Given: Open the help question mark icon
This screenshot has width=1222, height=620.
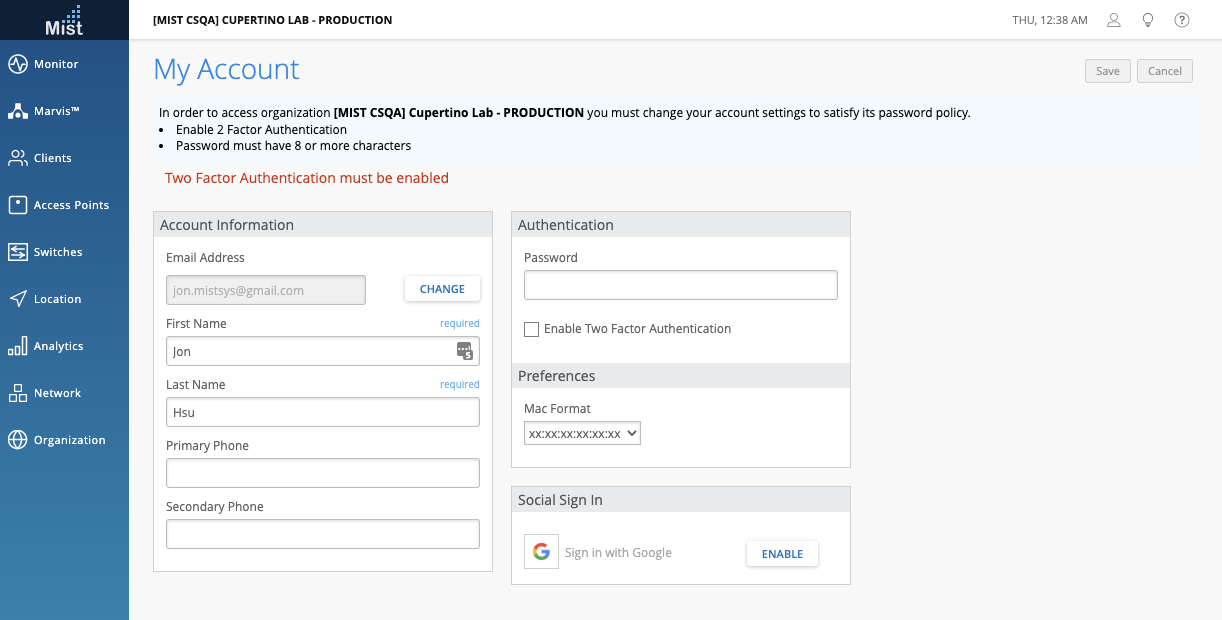Looking at the screenshot, I should [x=1182, y=20].
